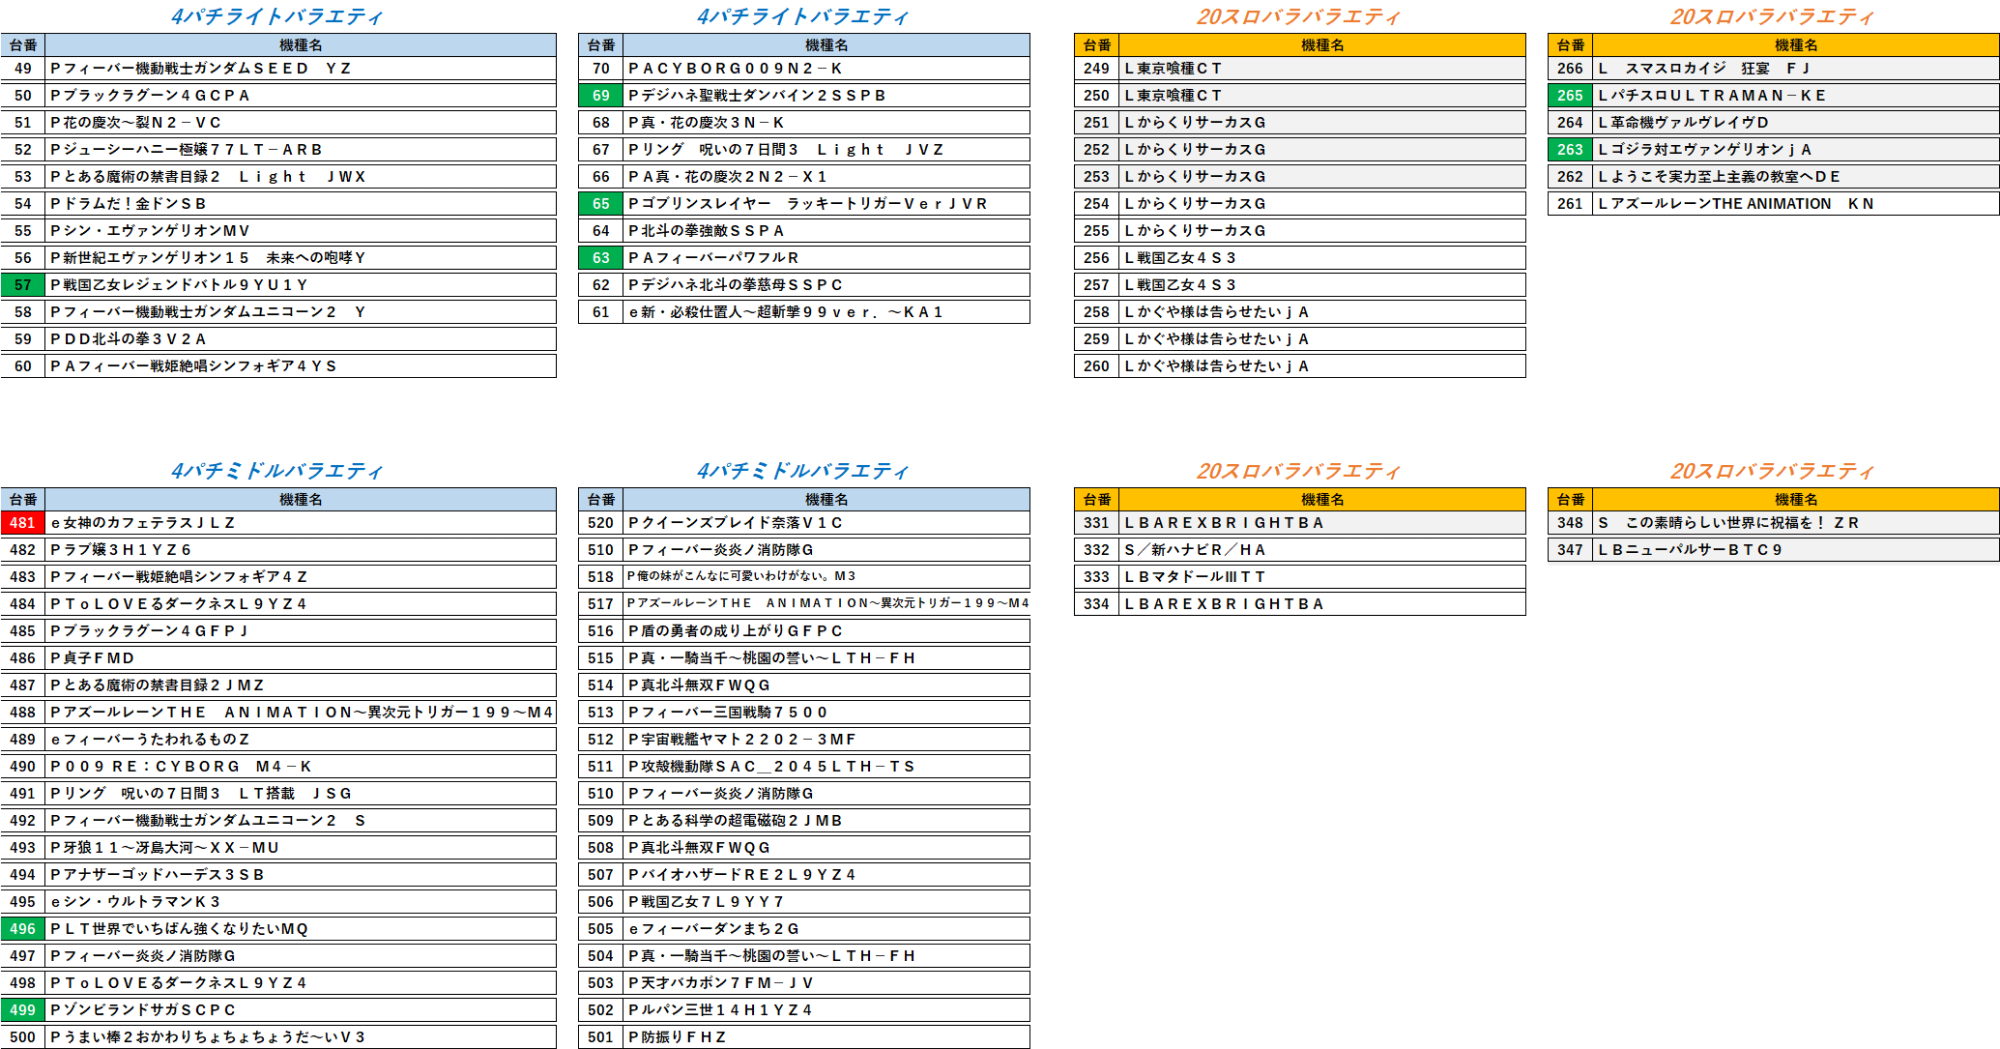Click slot number cell 331
The width and height of the screenshot is (2000, 1049).
pyautogui.click(x=1097, y=523)
